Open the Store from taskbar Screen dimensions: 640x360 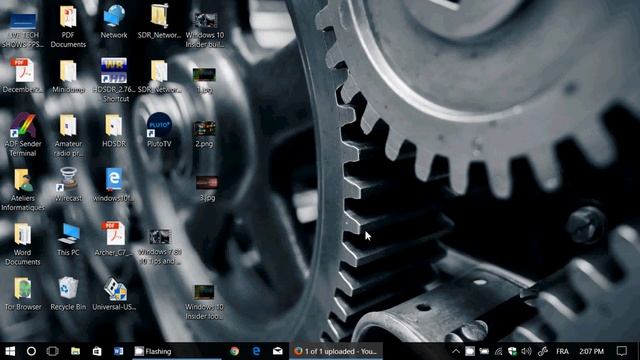click(97, 351)
